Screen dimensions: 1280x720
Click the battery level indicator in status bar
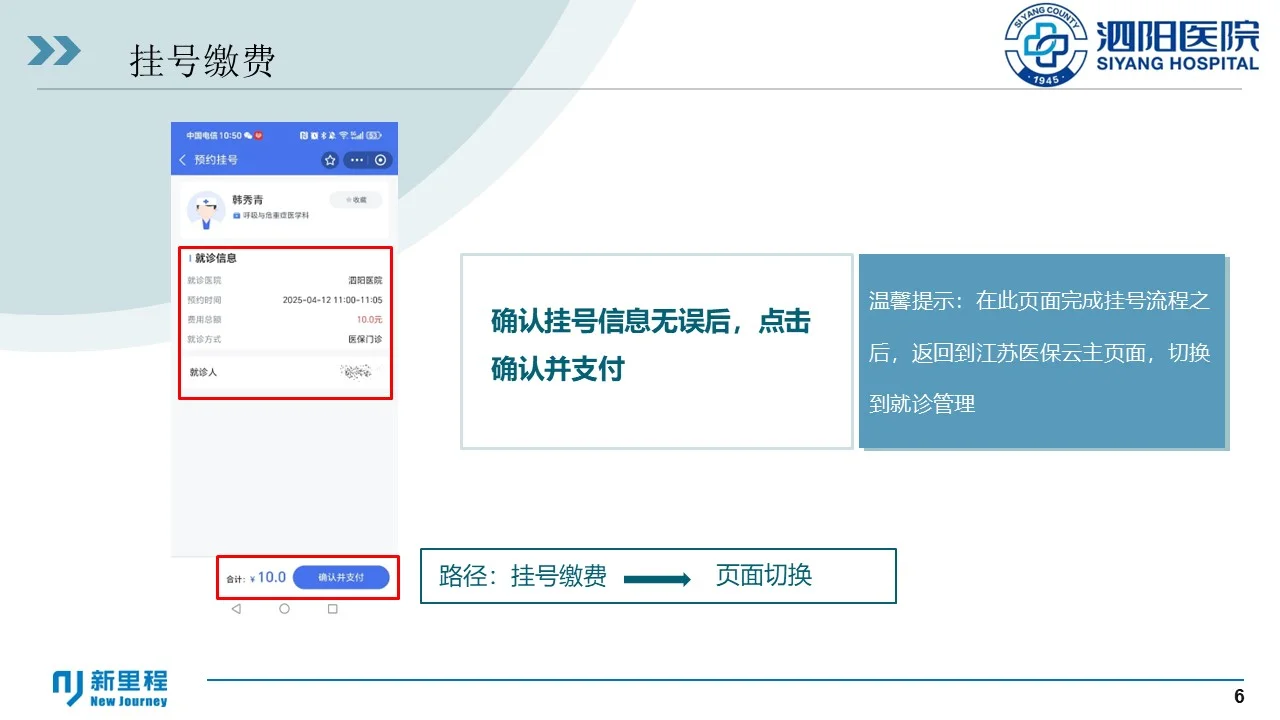coord(375,135)
